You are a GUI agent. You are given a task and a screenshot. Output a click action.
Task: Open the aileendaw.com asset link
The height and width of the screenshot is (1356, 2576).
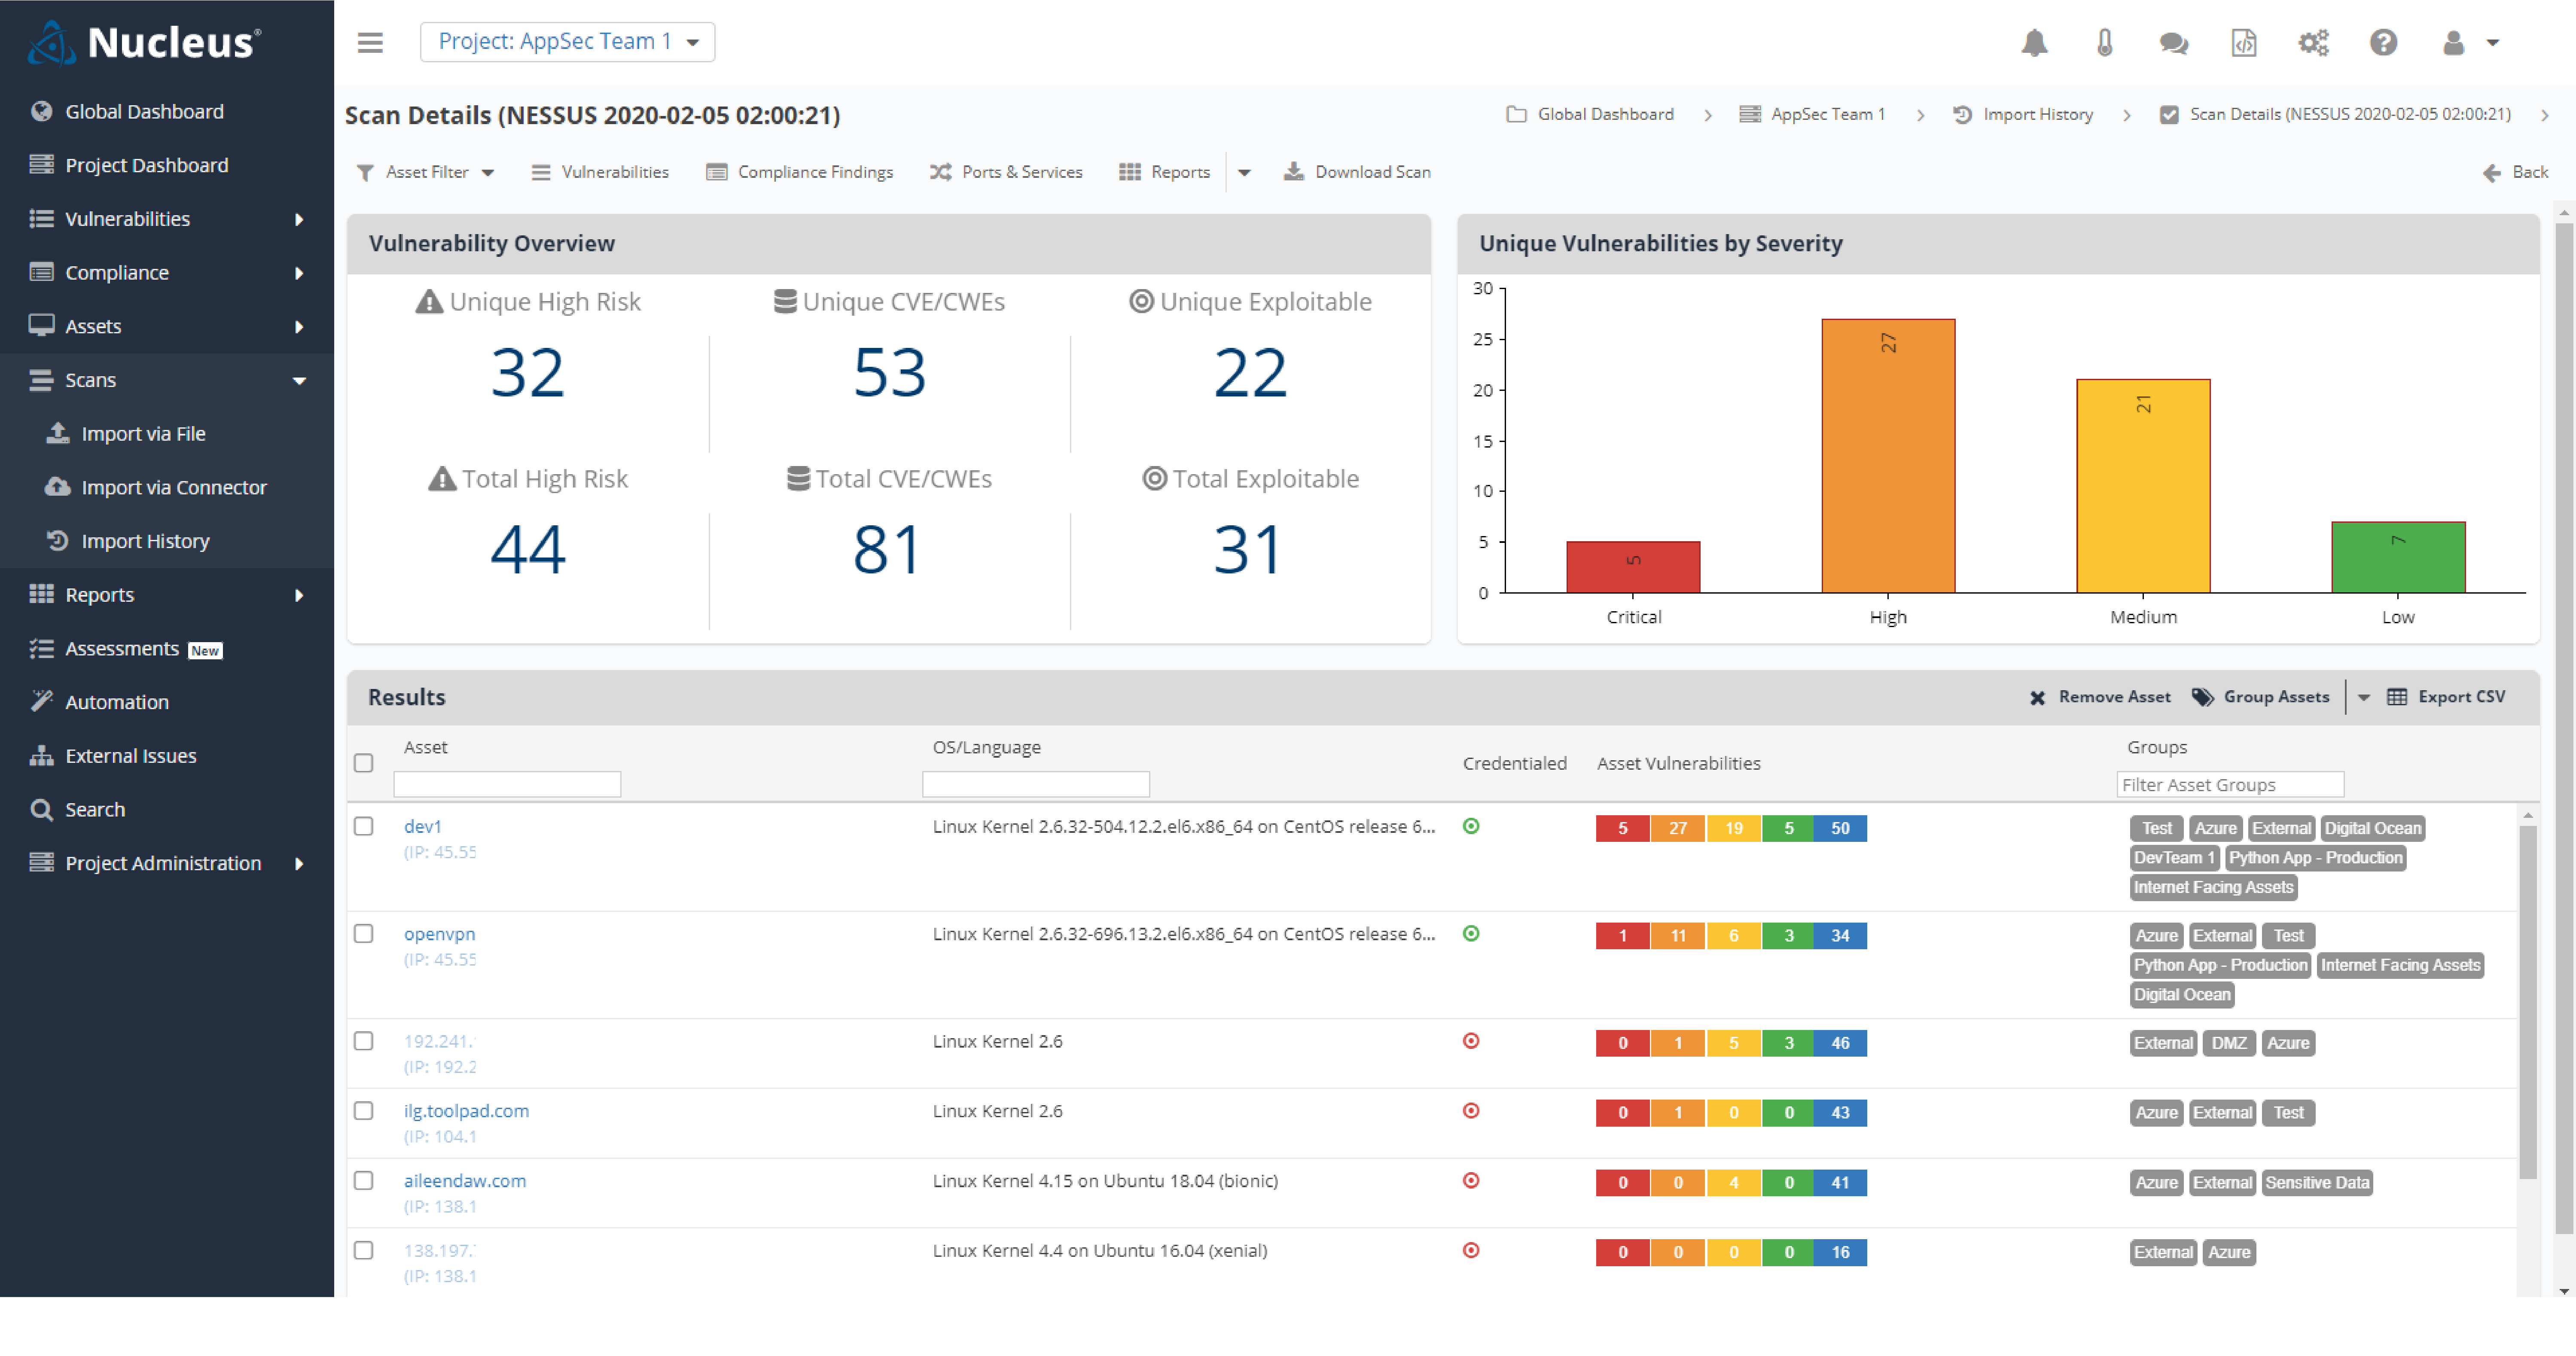(465, 1181)
